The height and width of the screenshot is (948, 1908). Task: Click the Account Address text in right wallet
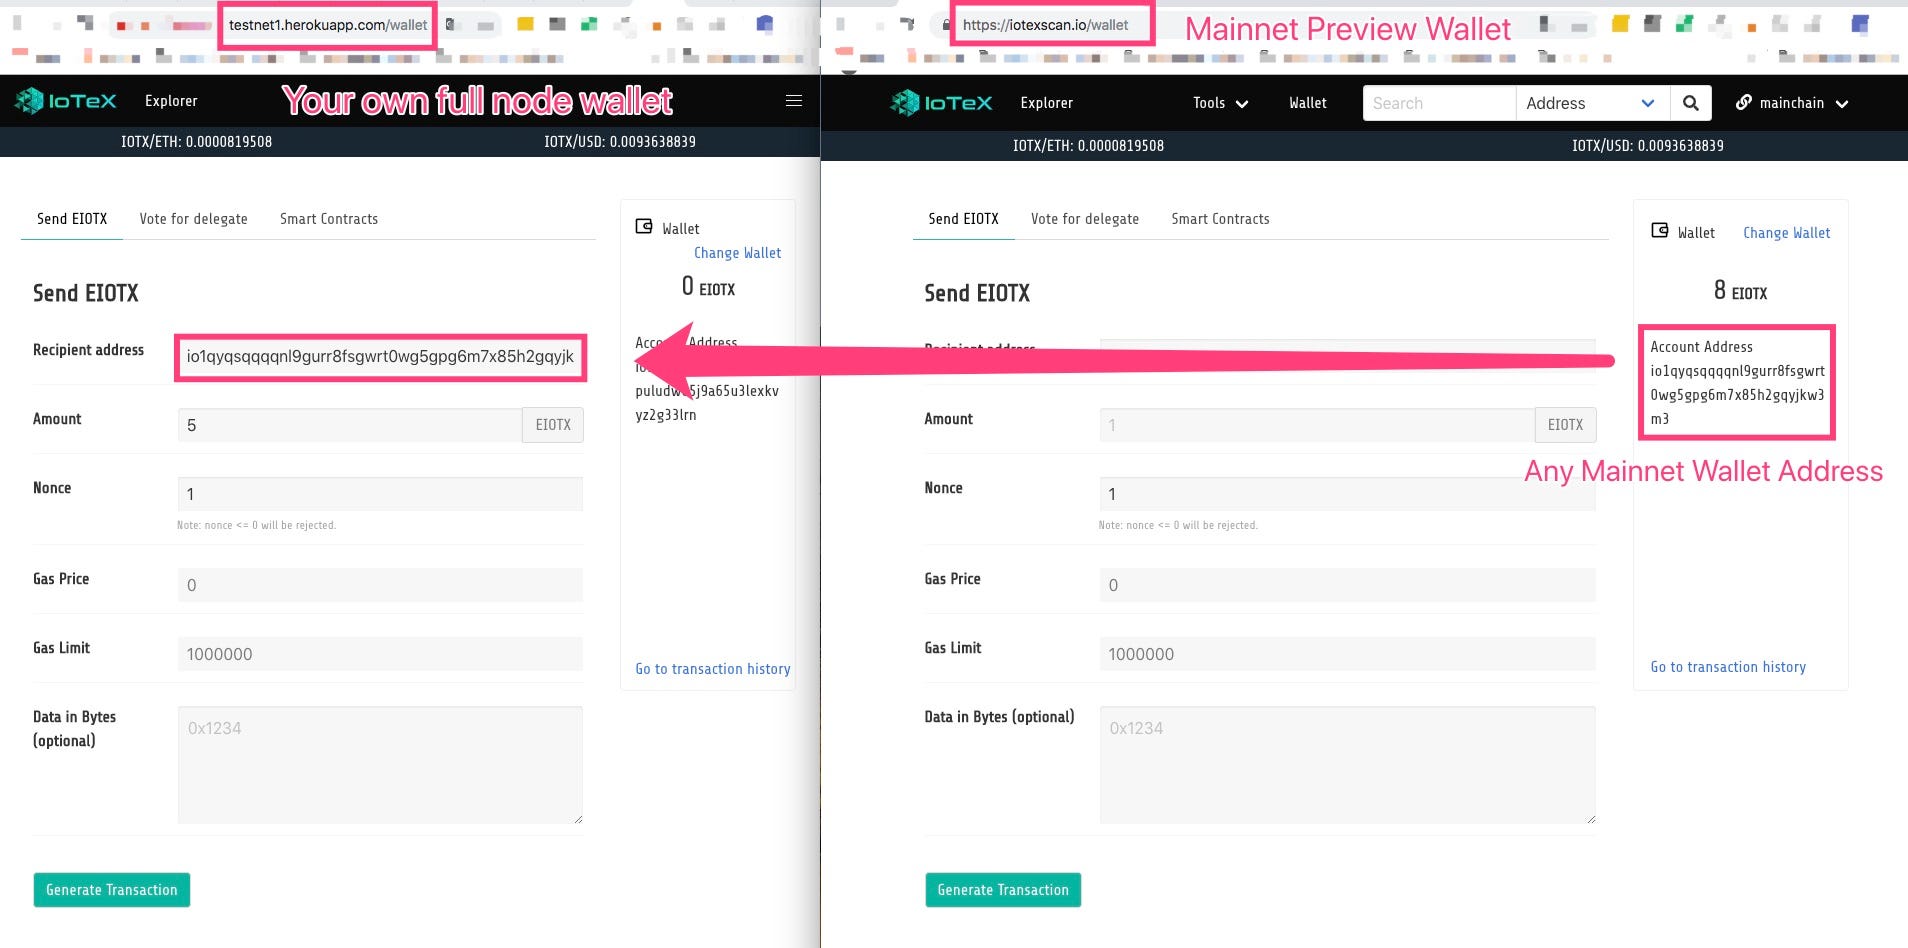pos(1737,383)
